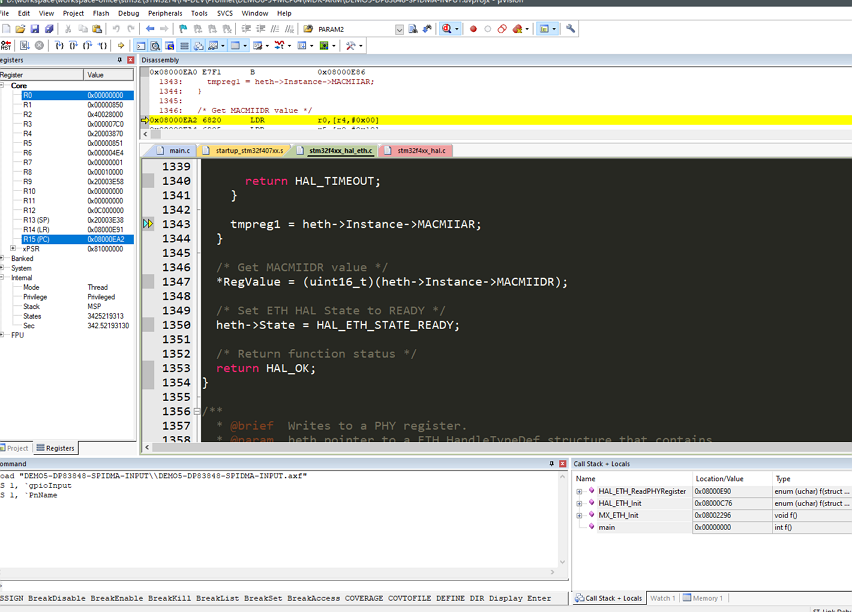Click in the command line input field
The image size is (852, 612).
click(x=284, y=586)
